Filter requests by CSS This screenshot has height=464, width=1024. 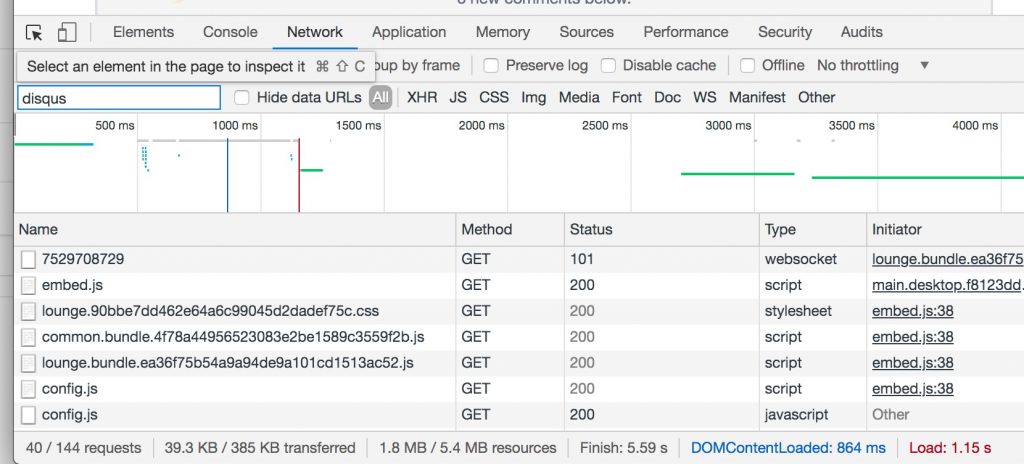[x=494, y=97]
